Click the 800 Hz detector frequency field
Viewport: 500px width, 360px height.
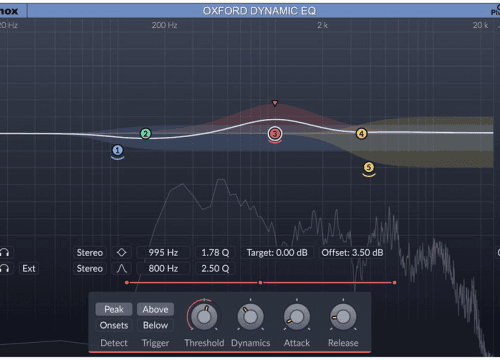tap(163, 269)
